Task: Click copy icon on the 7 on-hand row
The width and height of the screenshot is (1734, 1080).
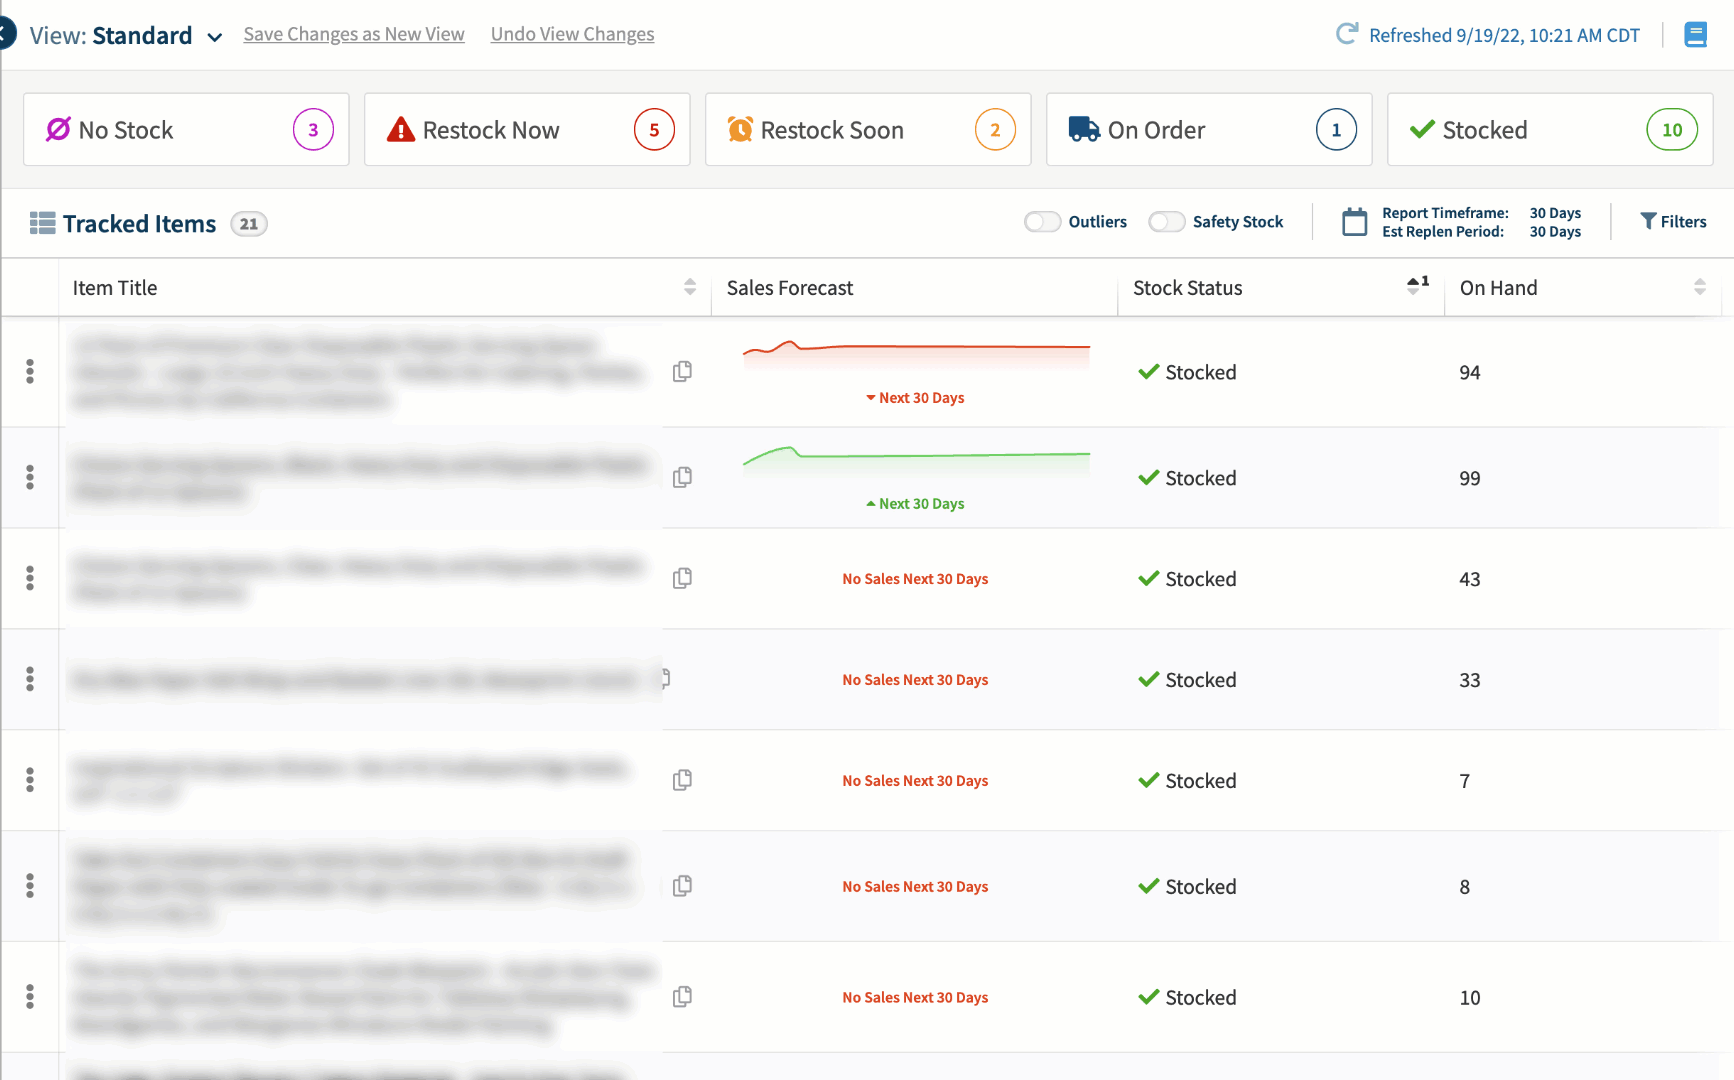Action: click(682, 780)
